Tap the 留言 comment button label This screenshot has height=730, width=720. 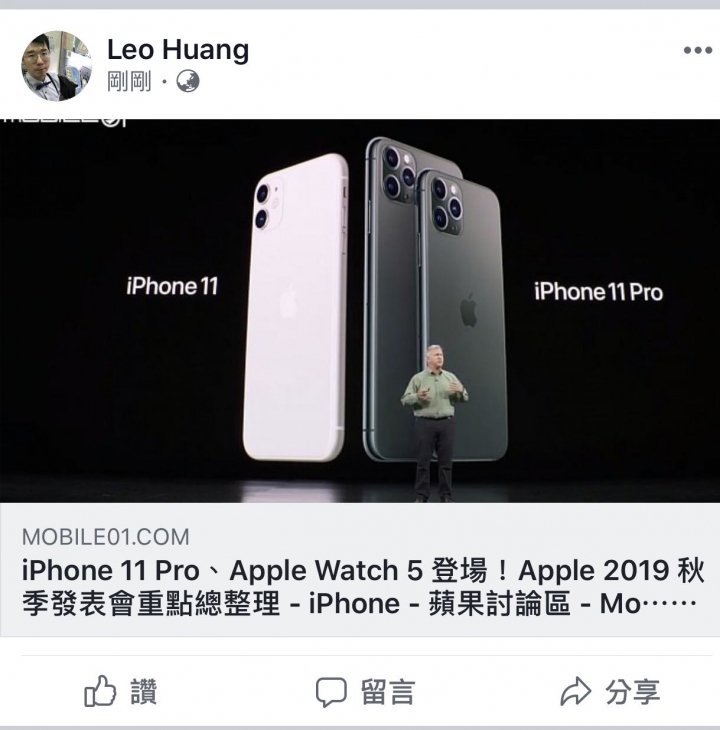click(x=387, y=692)
